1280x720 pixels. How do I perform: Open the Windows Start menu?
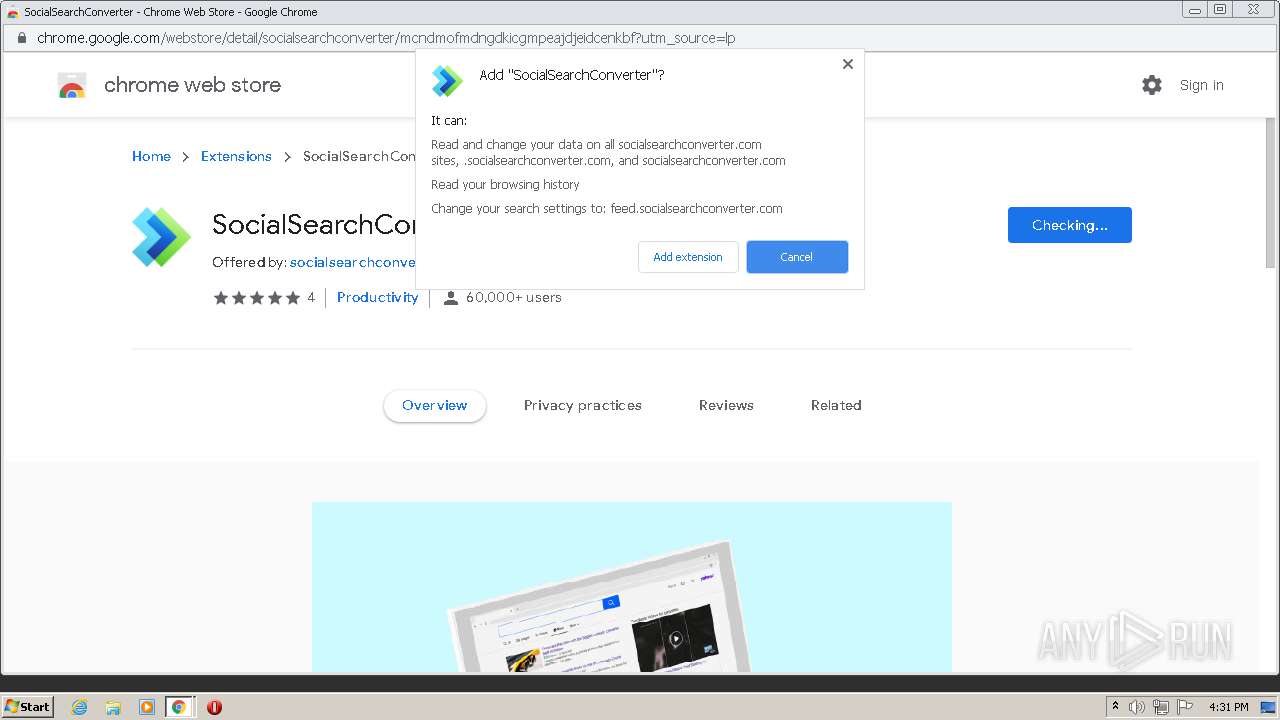[28, 706]
